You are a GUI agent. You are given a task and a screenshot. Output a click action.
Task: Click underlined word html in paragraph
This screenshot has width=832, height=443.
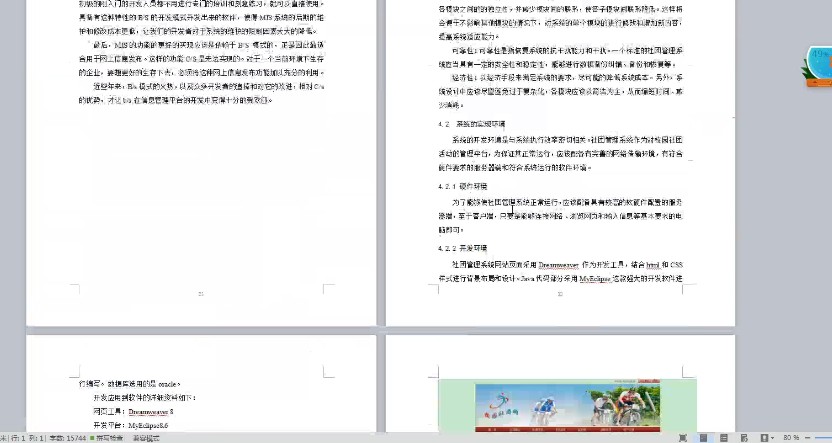[653, 265]
